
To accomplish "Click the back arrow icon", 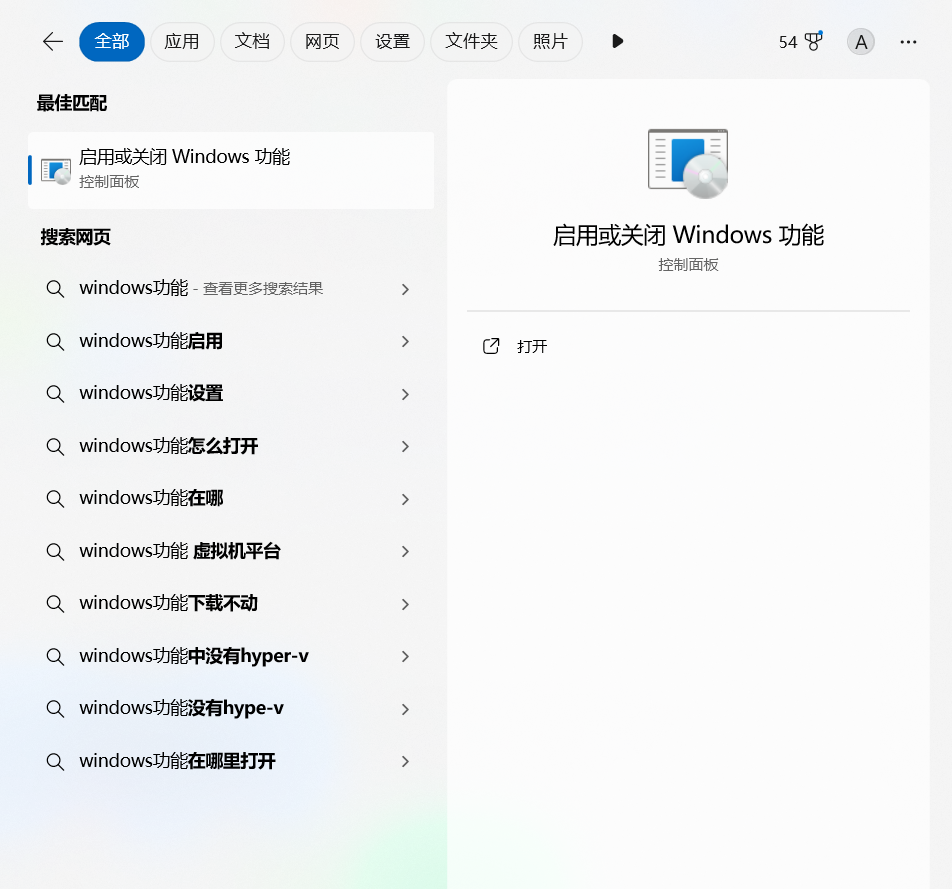I will click(53, 41).
